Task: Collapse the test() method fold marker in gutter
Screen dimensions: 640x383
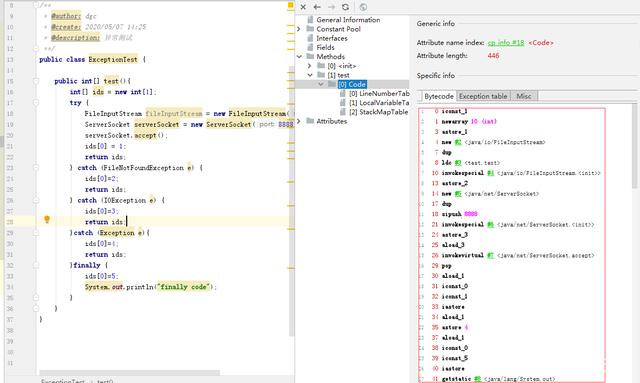Action: click(x=36, y=81)
